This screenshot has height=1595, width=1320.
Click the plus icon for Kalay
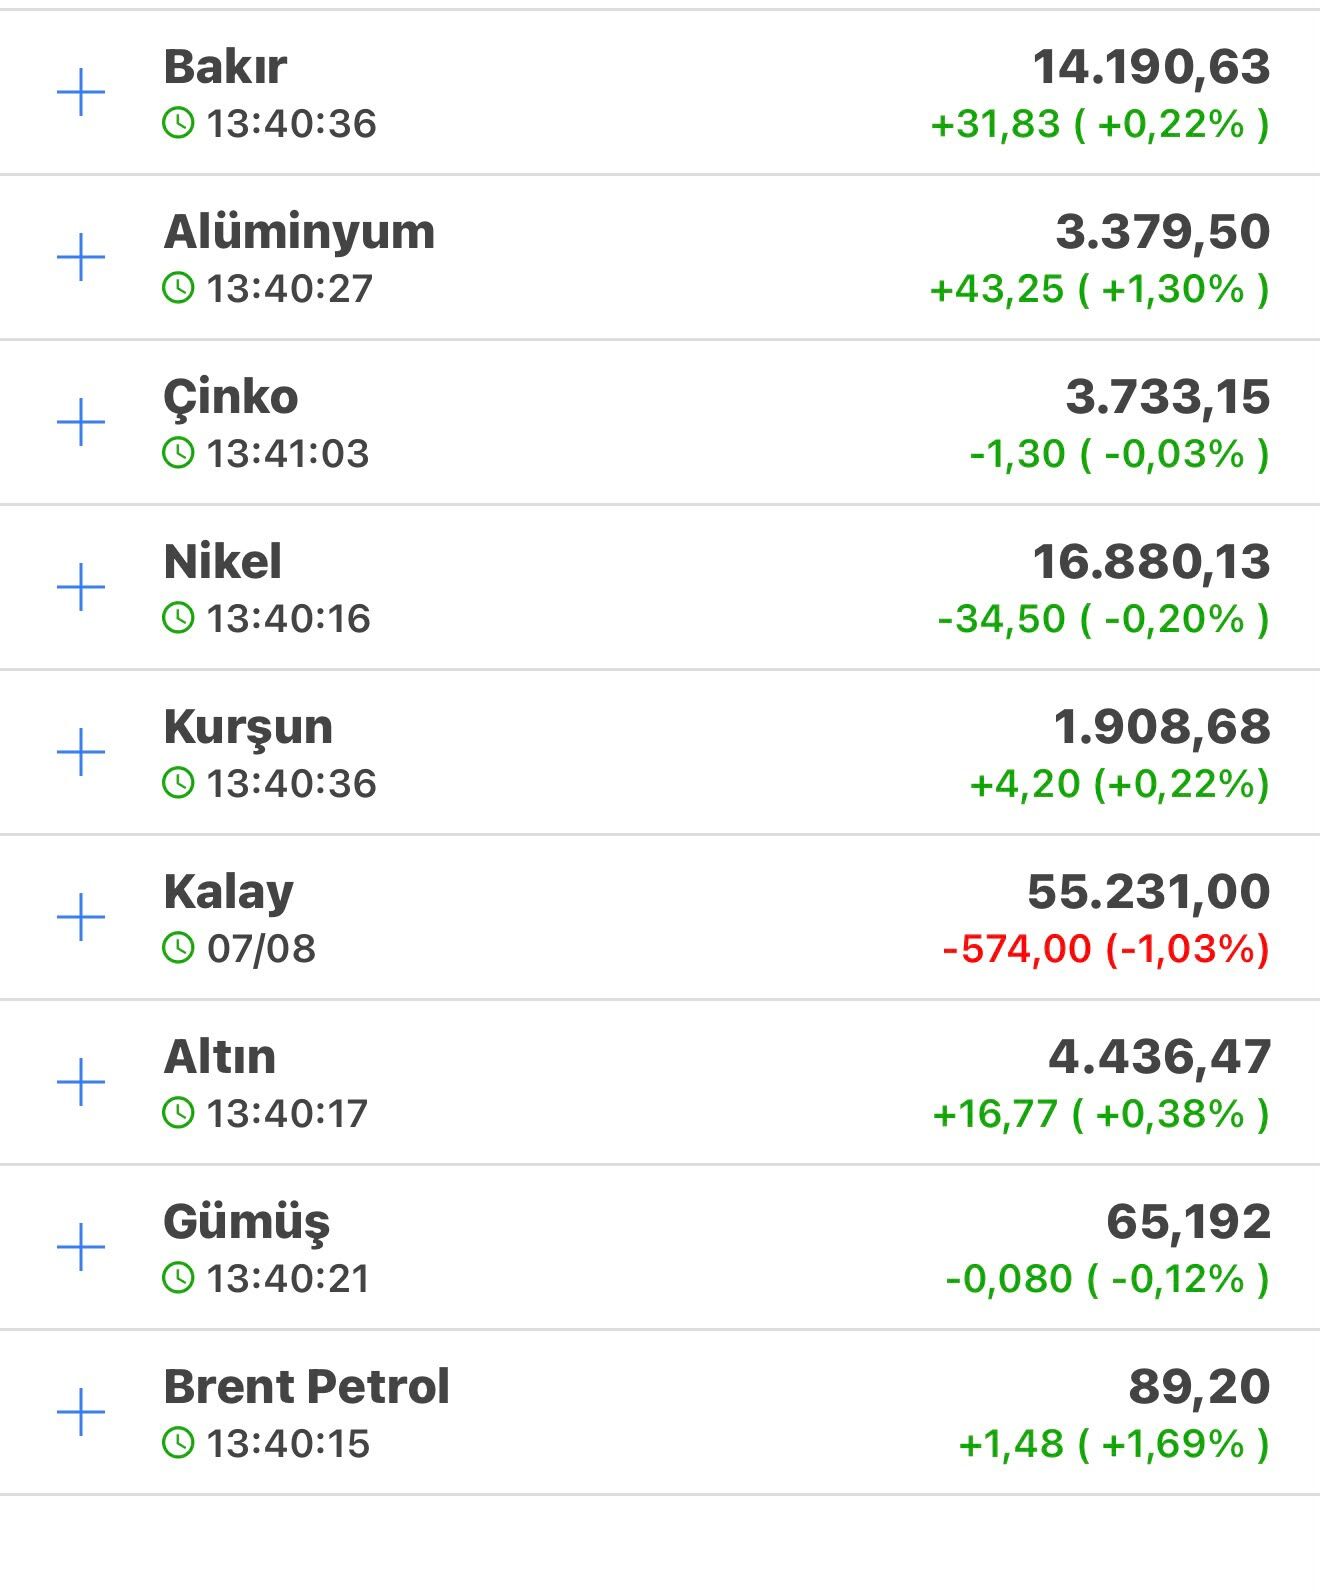pyautogui.click(x=81, y=917)
